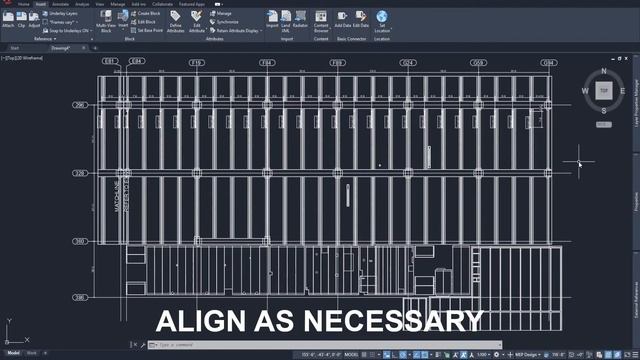Open Define Attributes
Image resolution: width=640 pixels, height=360 pixels.
tap(176, 21)
